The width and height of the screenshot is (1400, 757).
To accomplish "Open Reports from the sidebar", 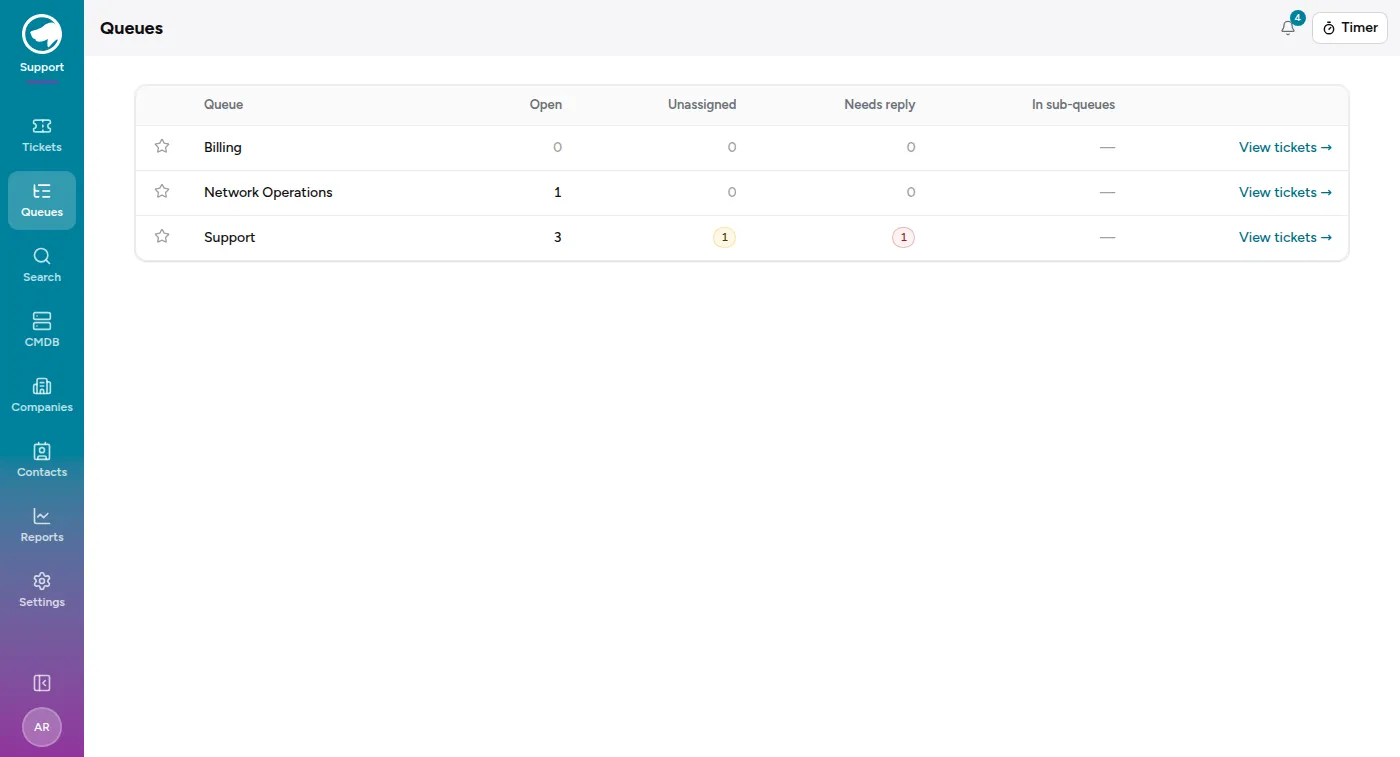I will pyautogui.click(x=42, y=525).
